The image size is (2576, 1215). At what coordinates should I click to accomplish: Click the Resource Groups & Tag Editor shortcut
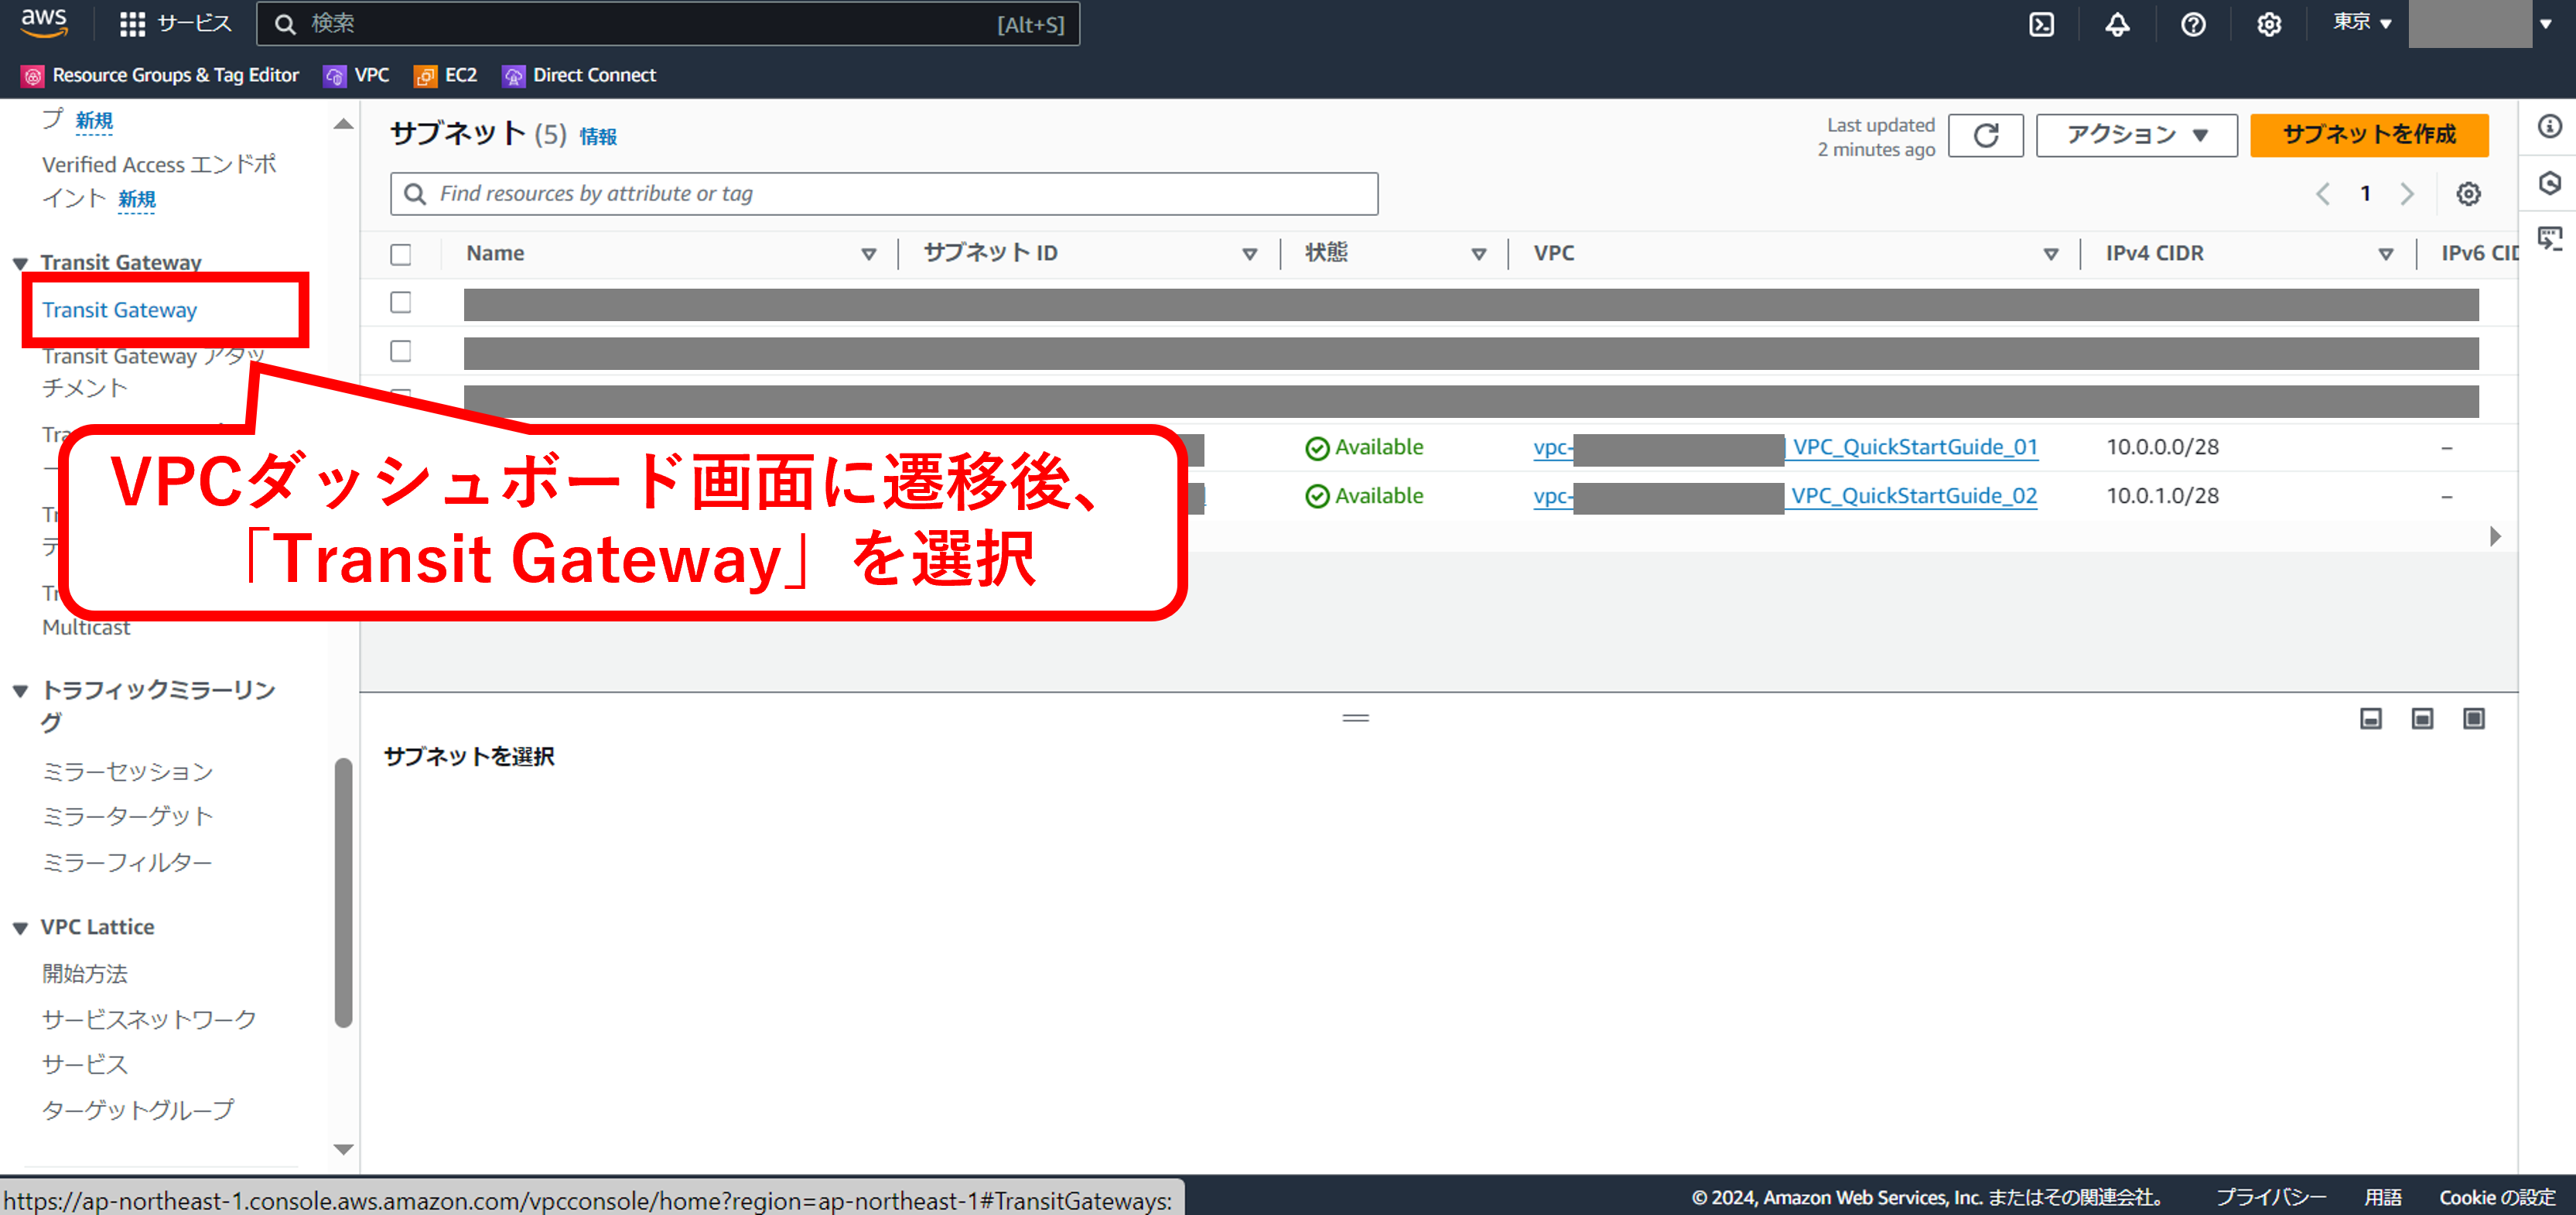click(160, 75)
